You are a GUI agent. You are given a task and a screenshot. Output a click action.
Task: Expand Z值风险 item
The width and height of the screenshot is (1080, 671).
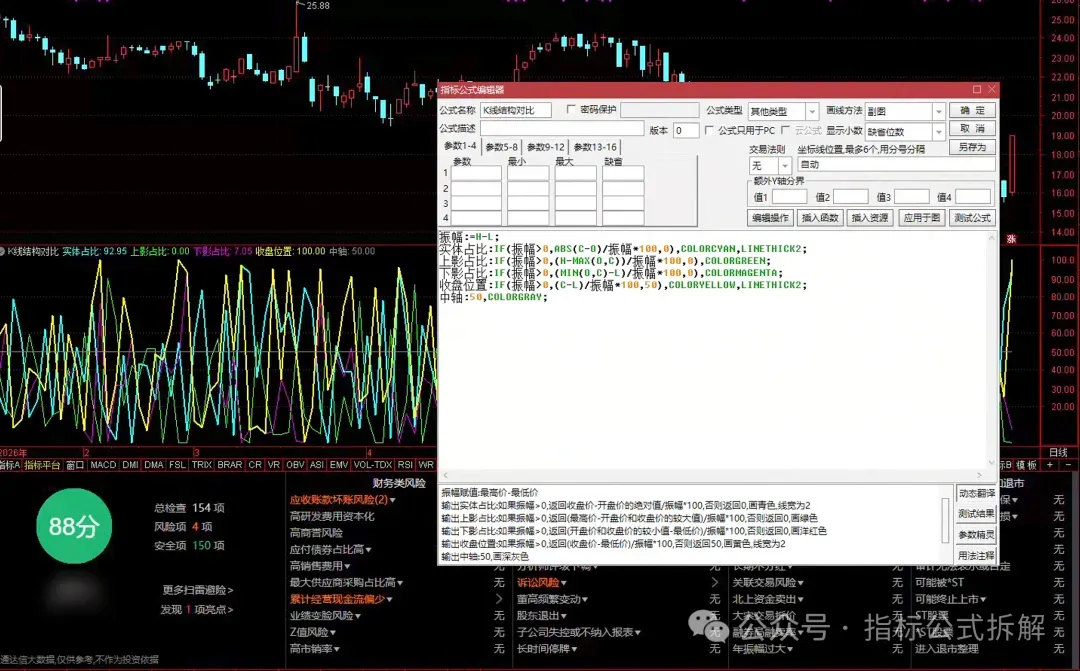pyautogui.click(x=333, y=632)
